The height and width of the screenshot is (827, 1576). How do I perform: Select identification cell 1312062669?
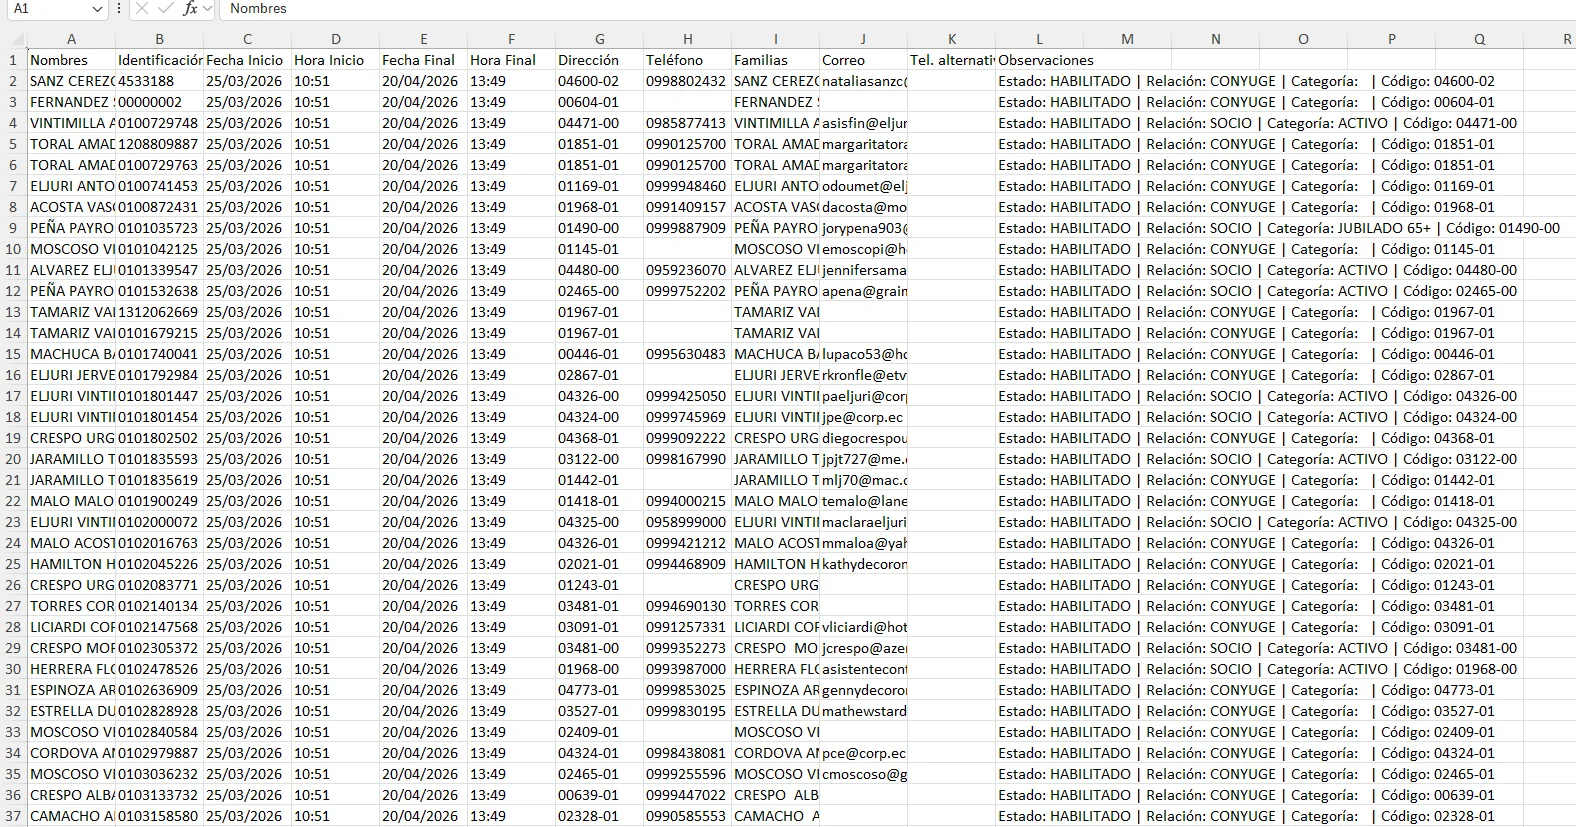tap(159, 312)
